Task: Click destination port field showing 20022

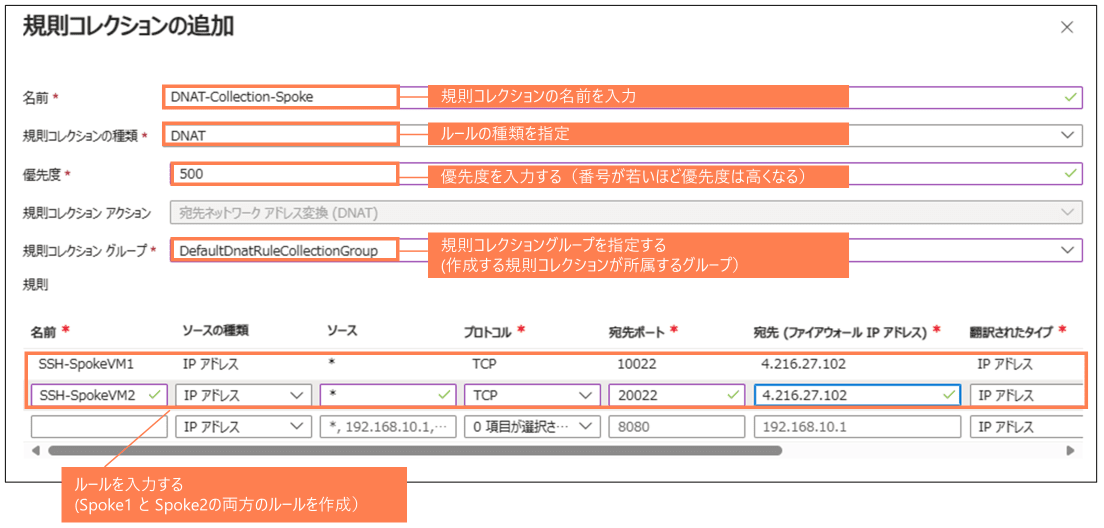Action: click(677, 396)
